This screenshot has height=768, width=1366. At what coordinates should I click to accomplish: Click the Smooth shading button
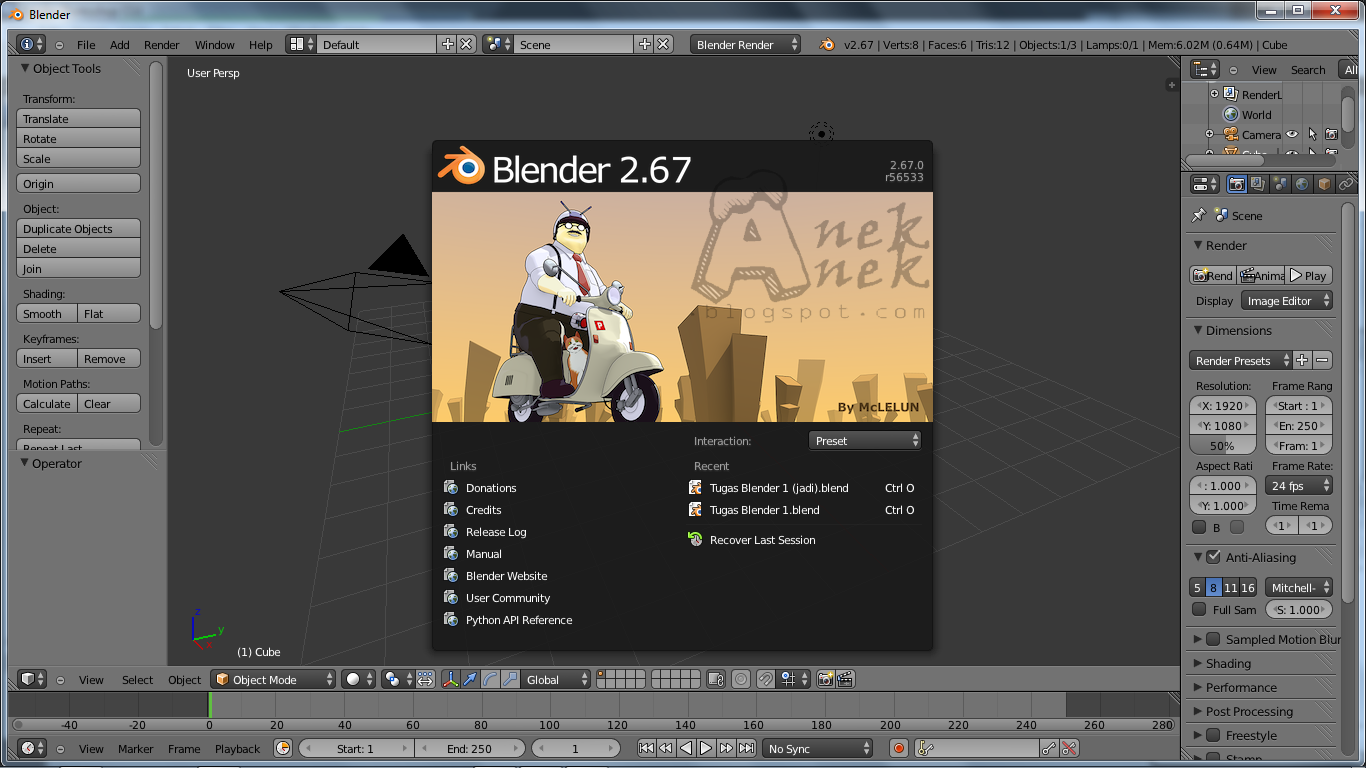tap(47, 313)
